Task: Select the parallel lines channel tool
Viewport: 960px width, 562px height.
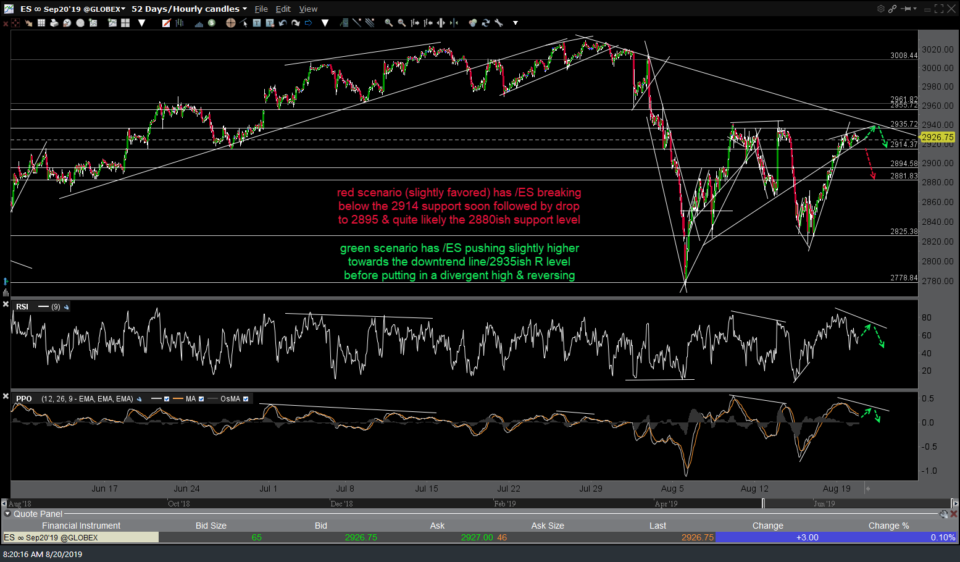Action: point(369,23)
